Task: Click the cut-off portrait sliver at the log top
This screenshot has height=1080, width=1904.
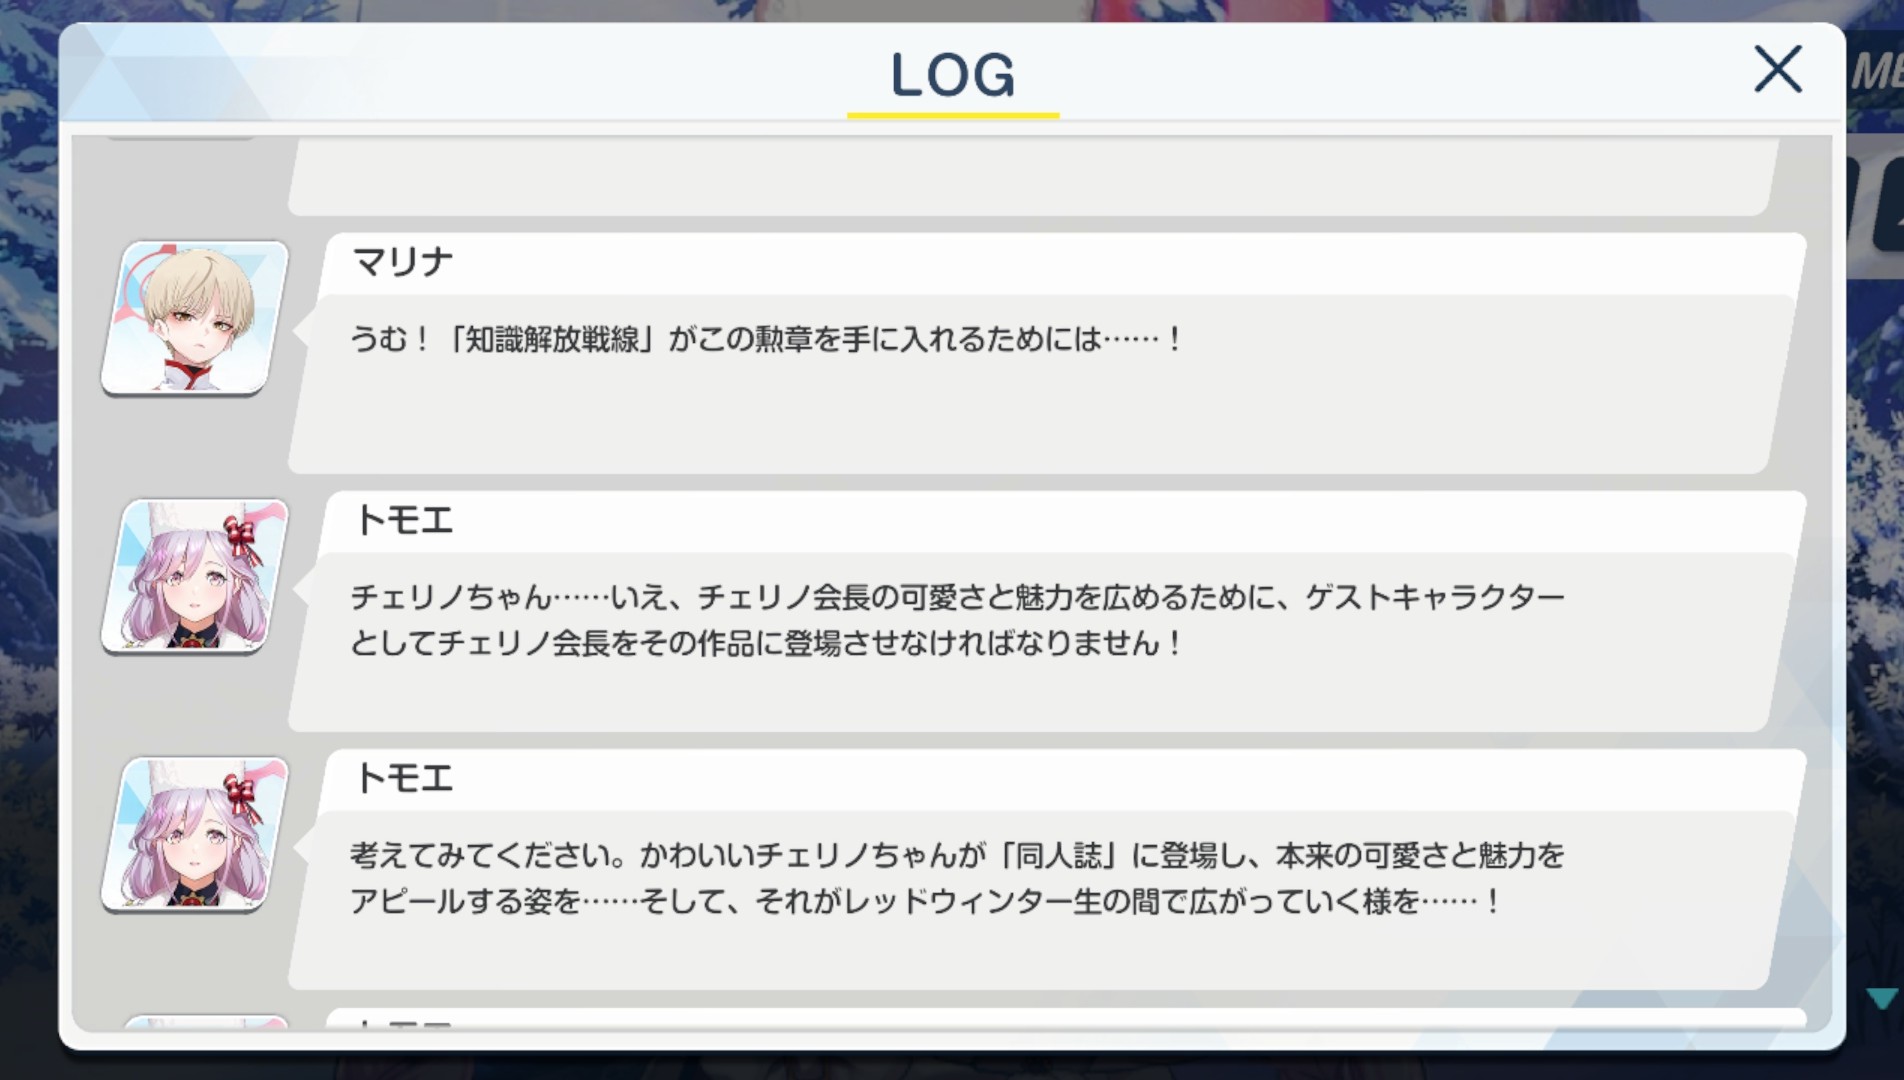Action: pos(182,137)
